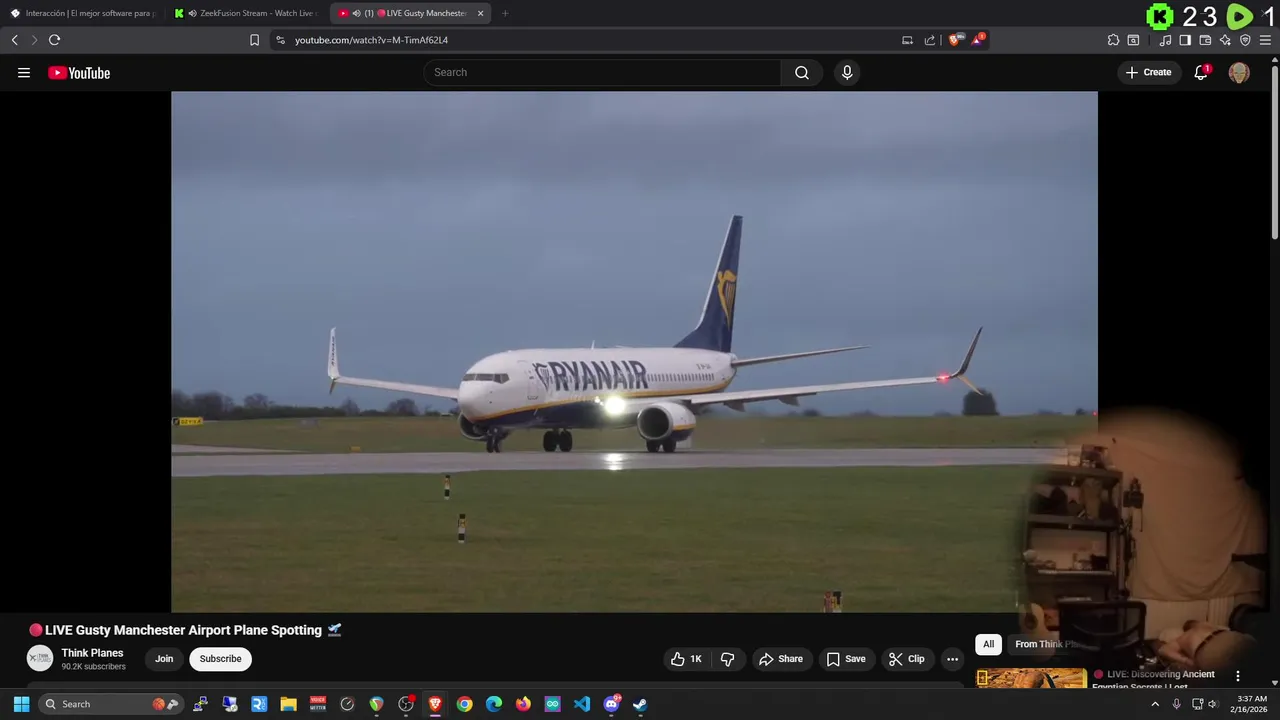This screenshot has width=1280, height=720.
Task: Launch Microsoft Edge from taskbar
Action: (494, 704)
